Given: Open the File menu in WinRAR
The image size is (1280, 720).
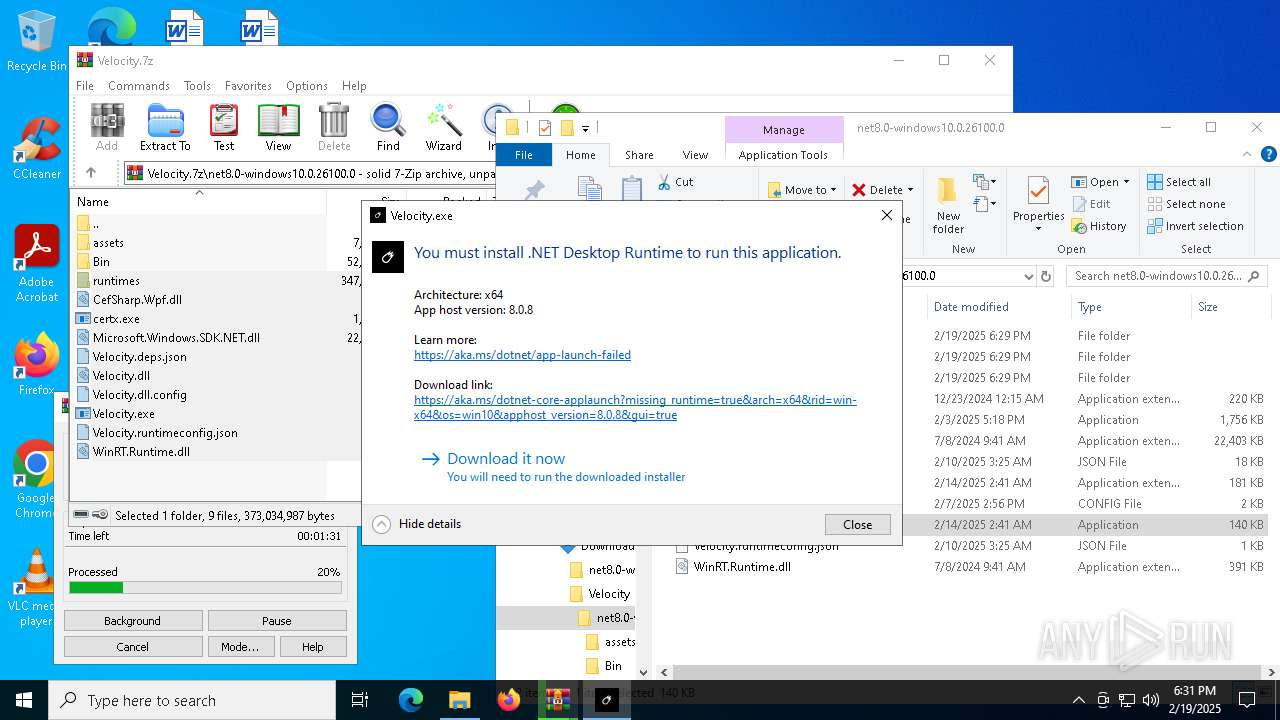Looking at the screenshot, I should 85,86.
